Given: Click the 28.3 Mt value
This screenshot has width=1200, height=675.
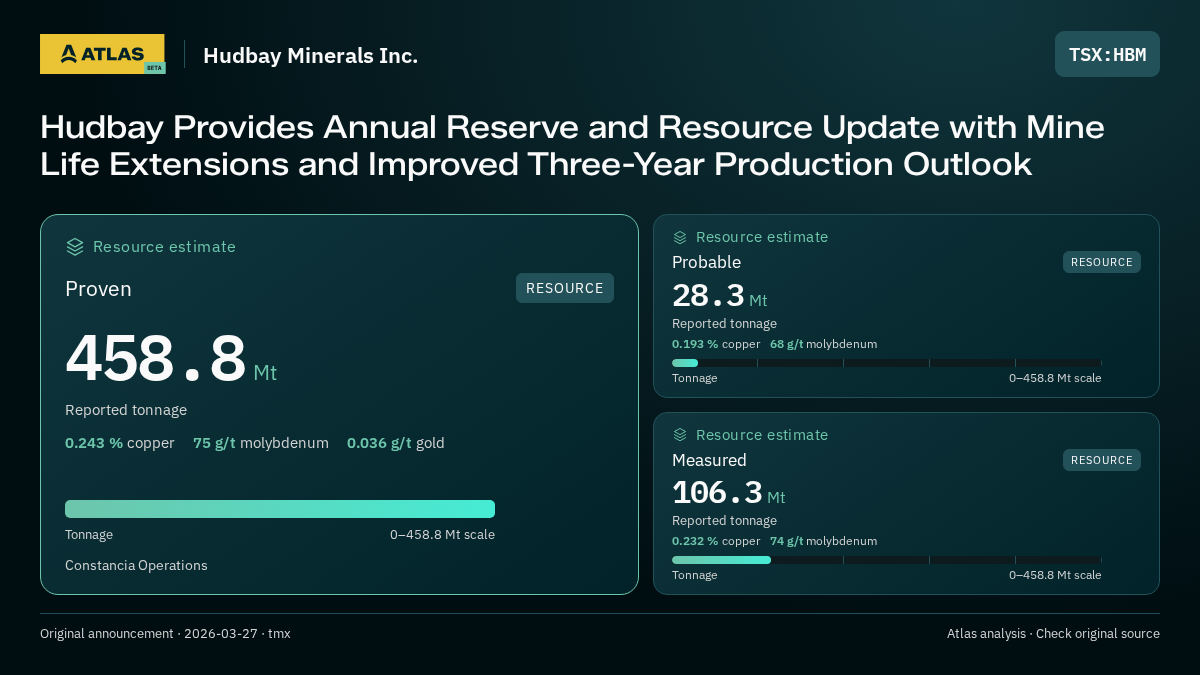Looking at the screenshot, I should 720,296.
